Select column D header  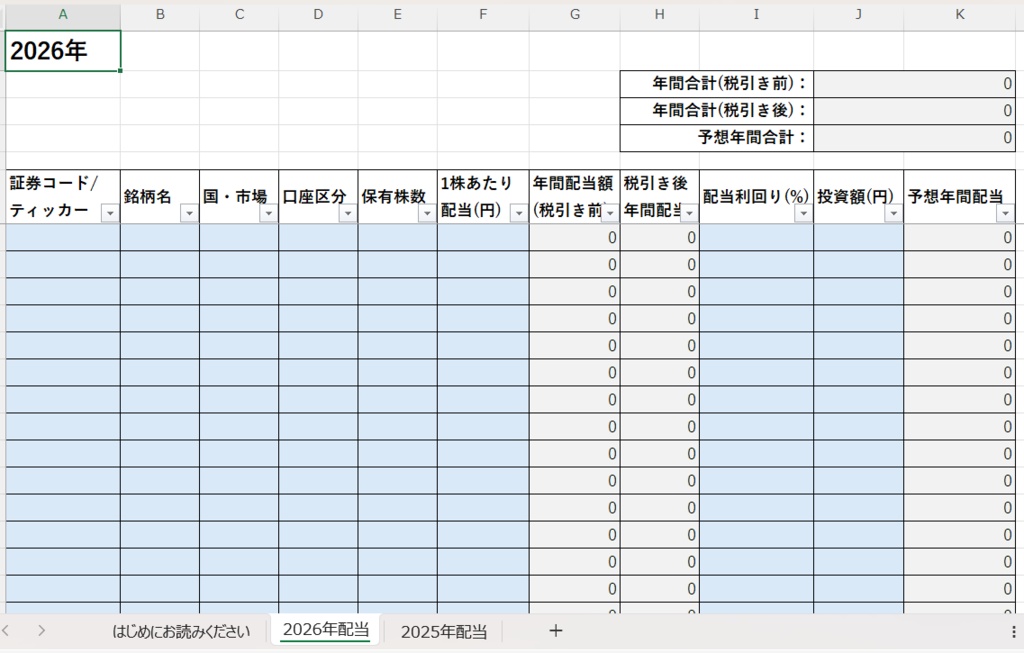tap(318, 14)
